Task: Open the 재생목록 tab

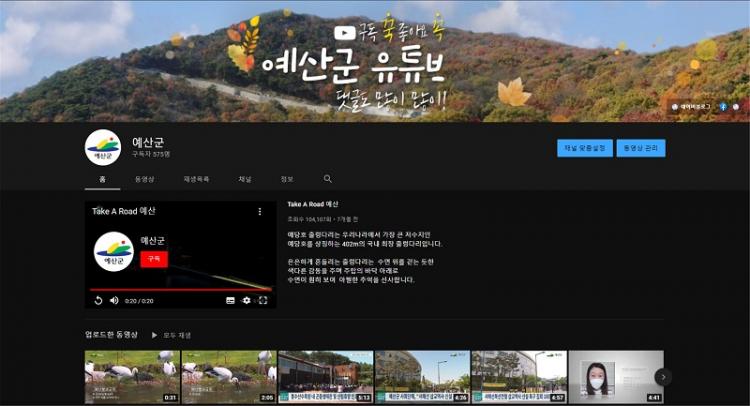Action: coord(196,179)
